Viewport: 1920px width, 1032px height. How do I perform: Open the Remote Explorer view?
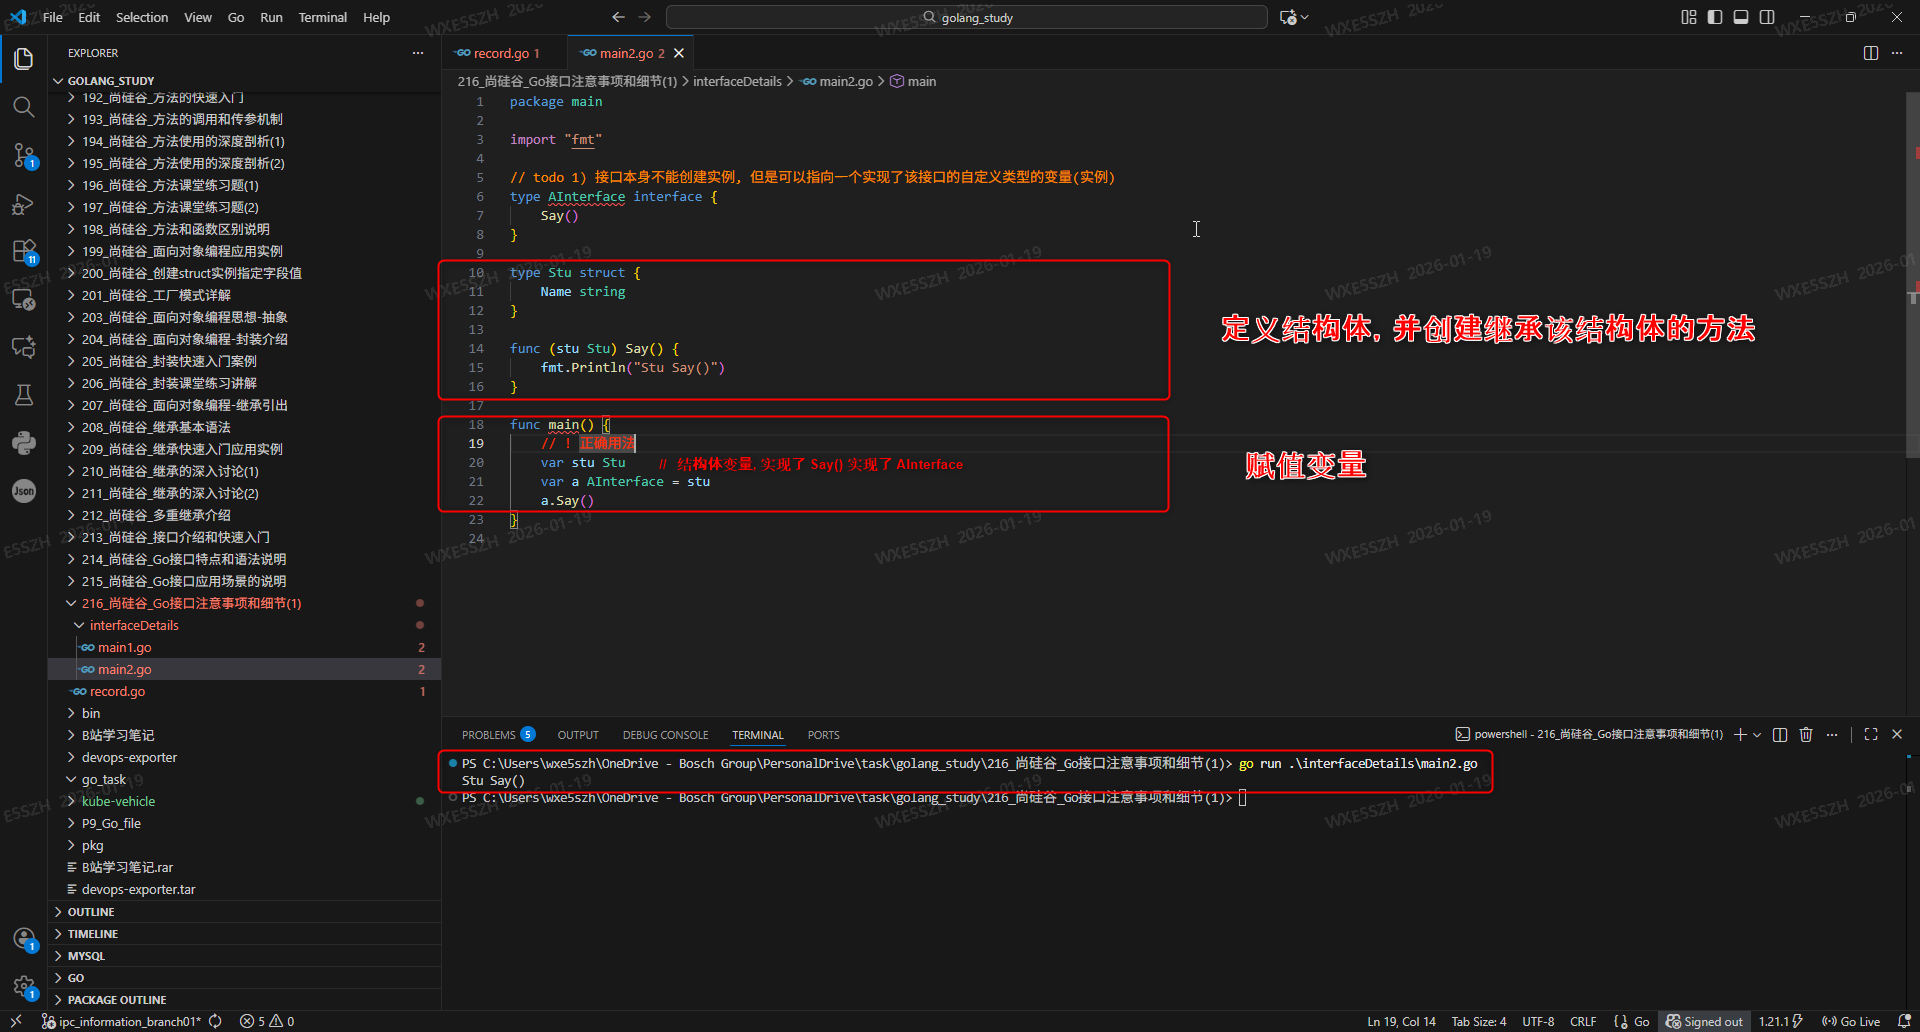pyautogui.click(x=24, y=299)
